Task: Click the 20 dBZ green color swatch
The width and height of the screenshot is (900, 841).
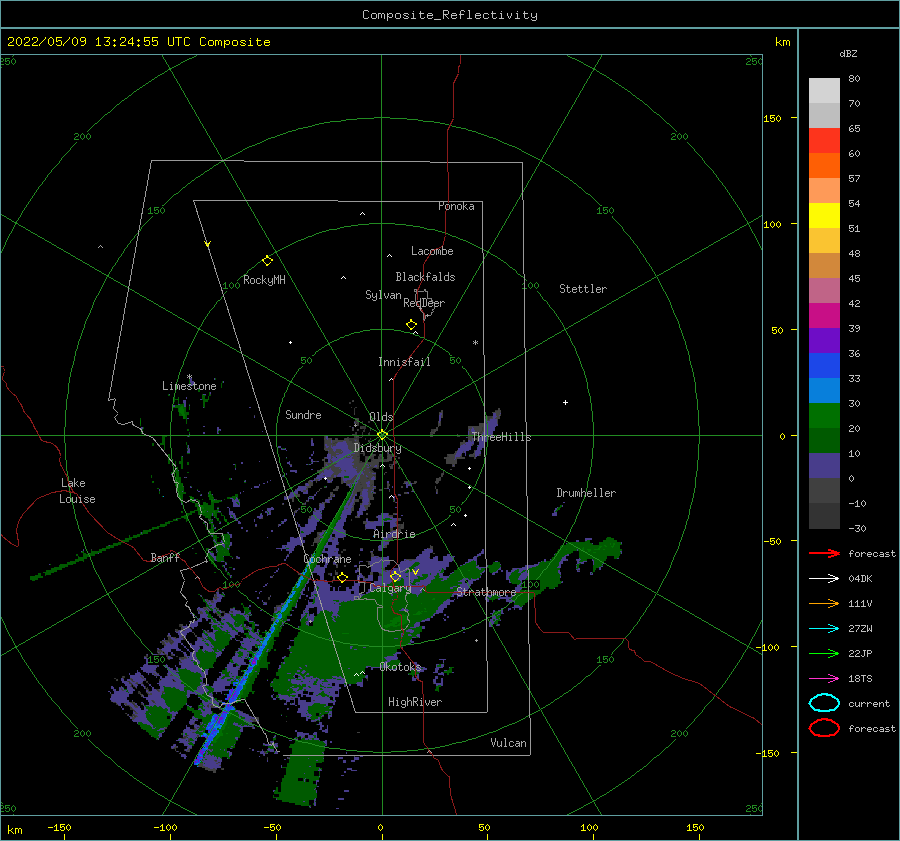Action: (824, 416)
